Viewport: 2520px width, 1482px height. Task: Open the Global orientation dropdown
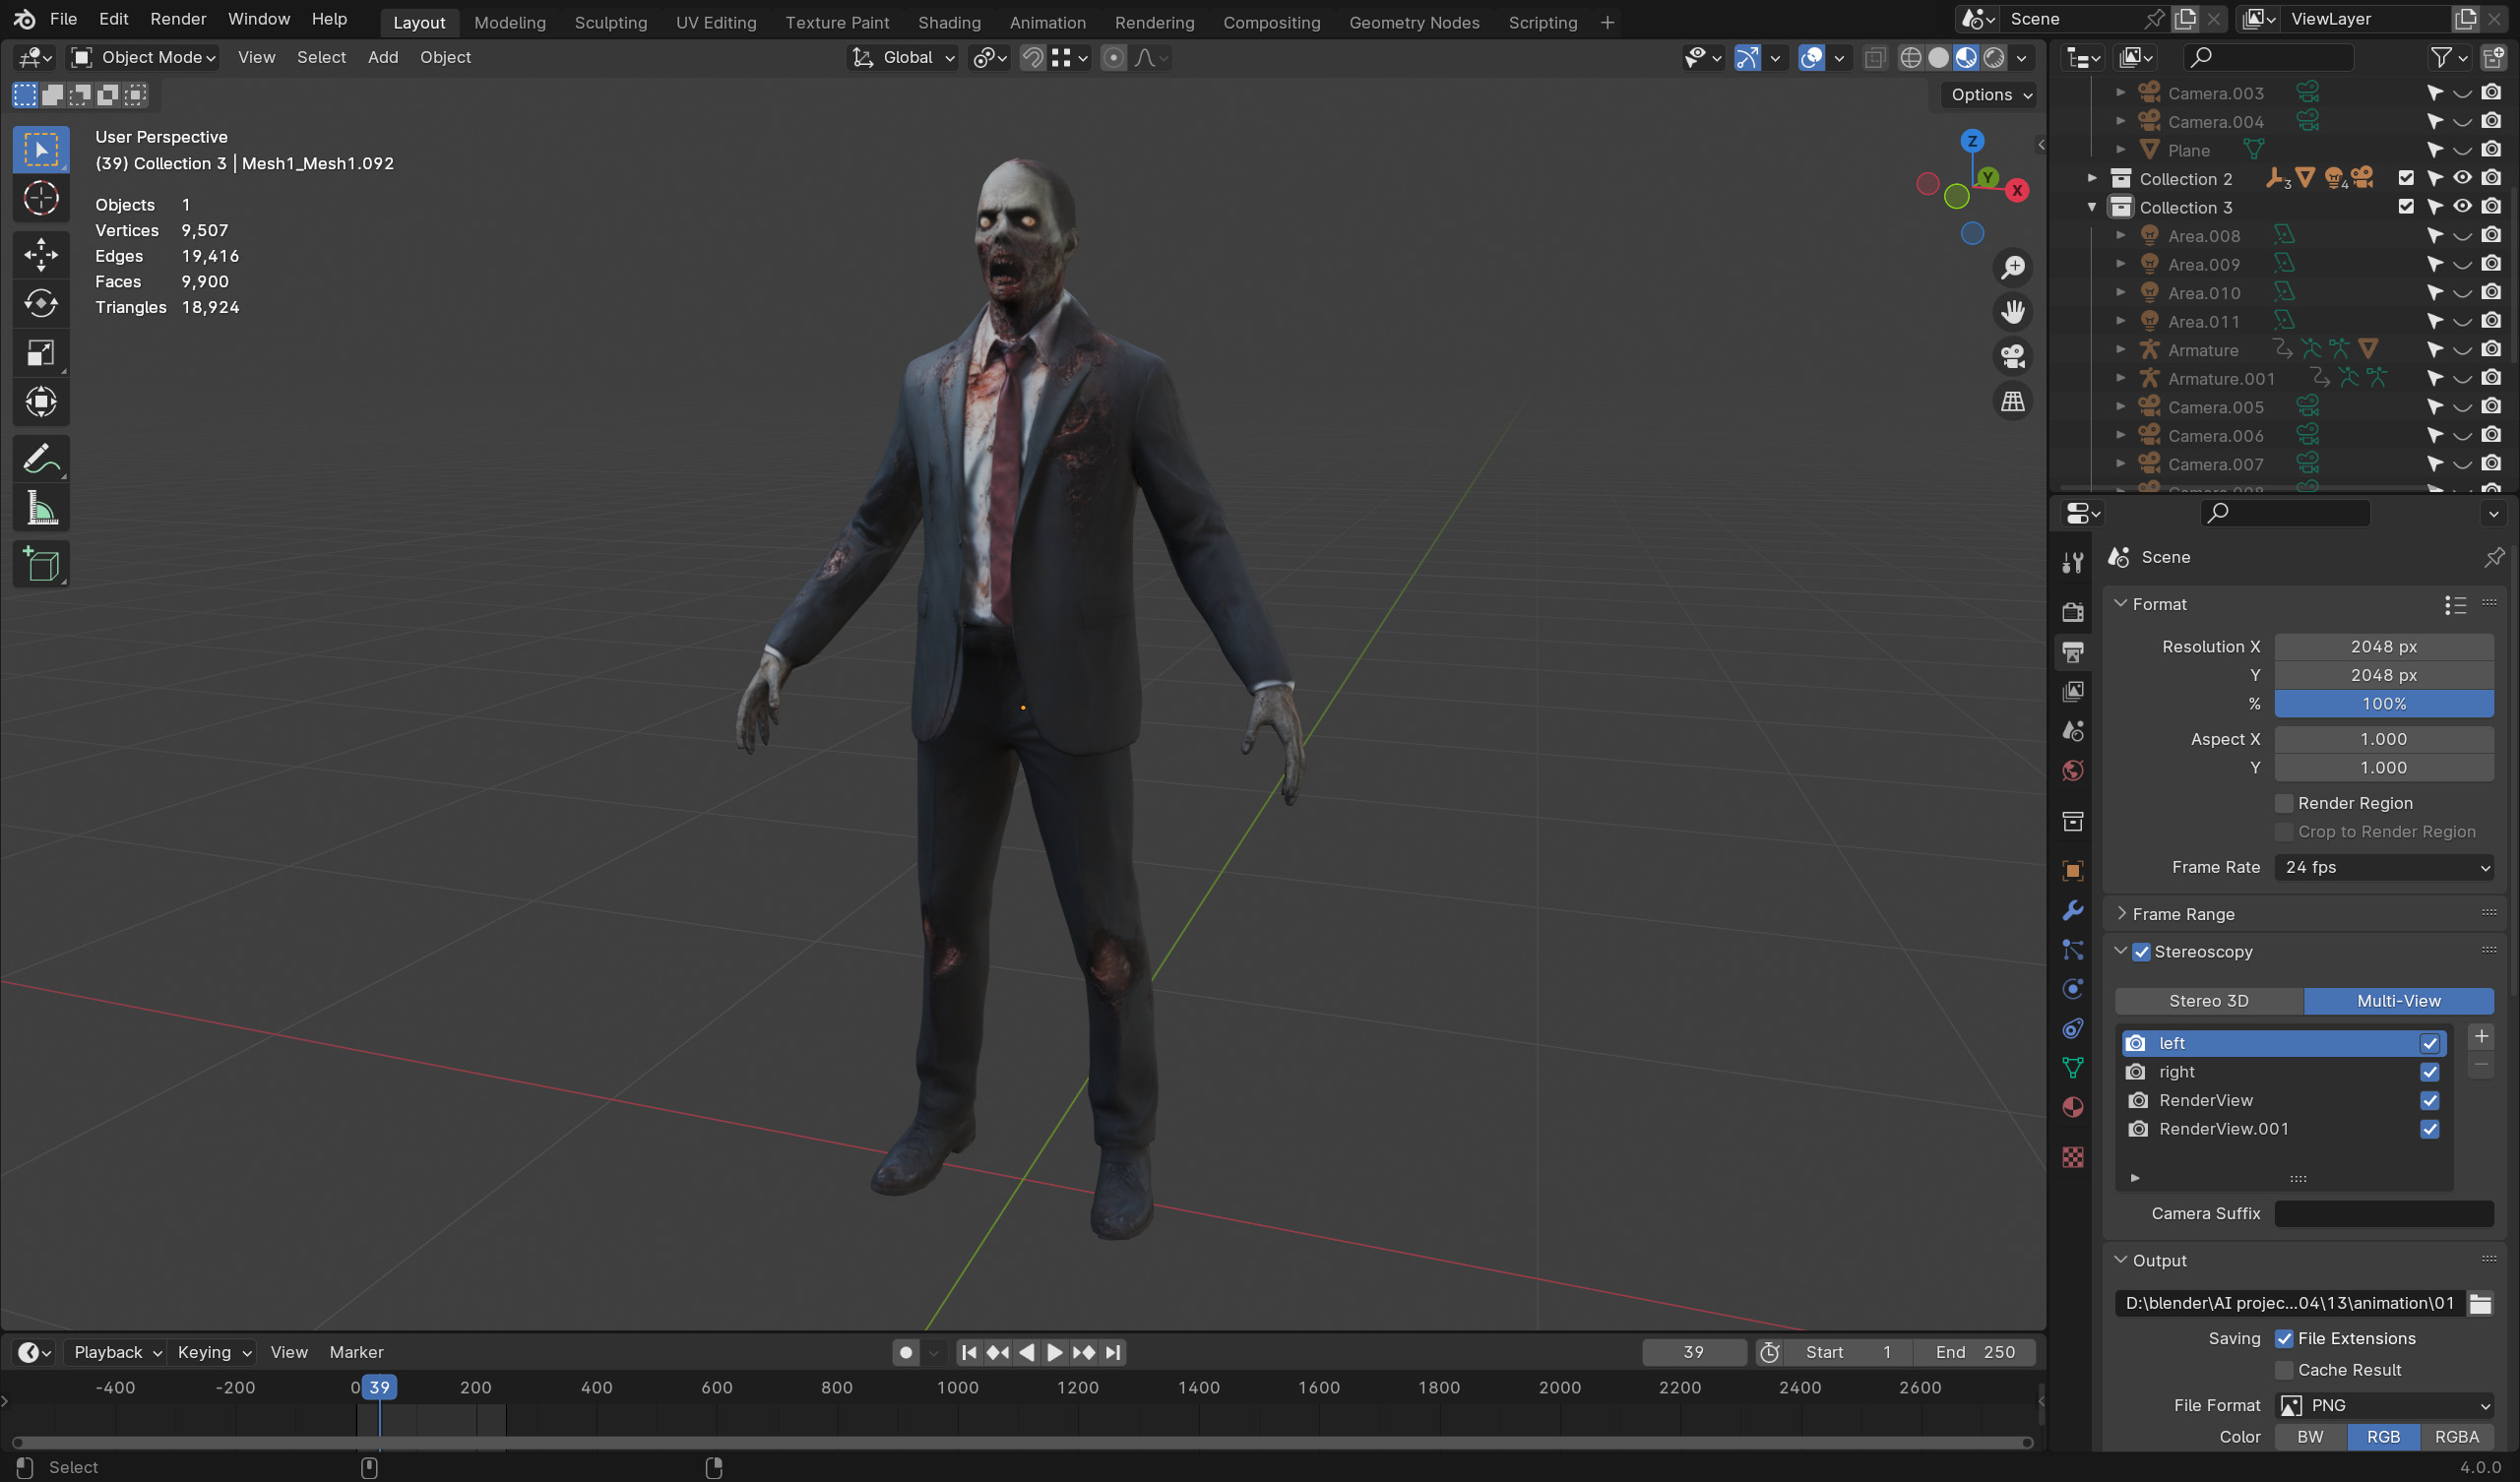[904, 58]
